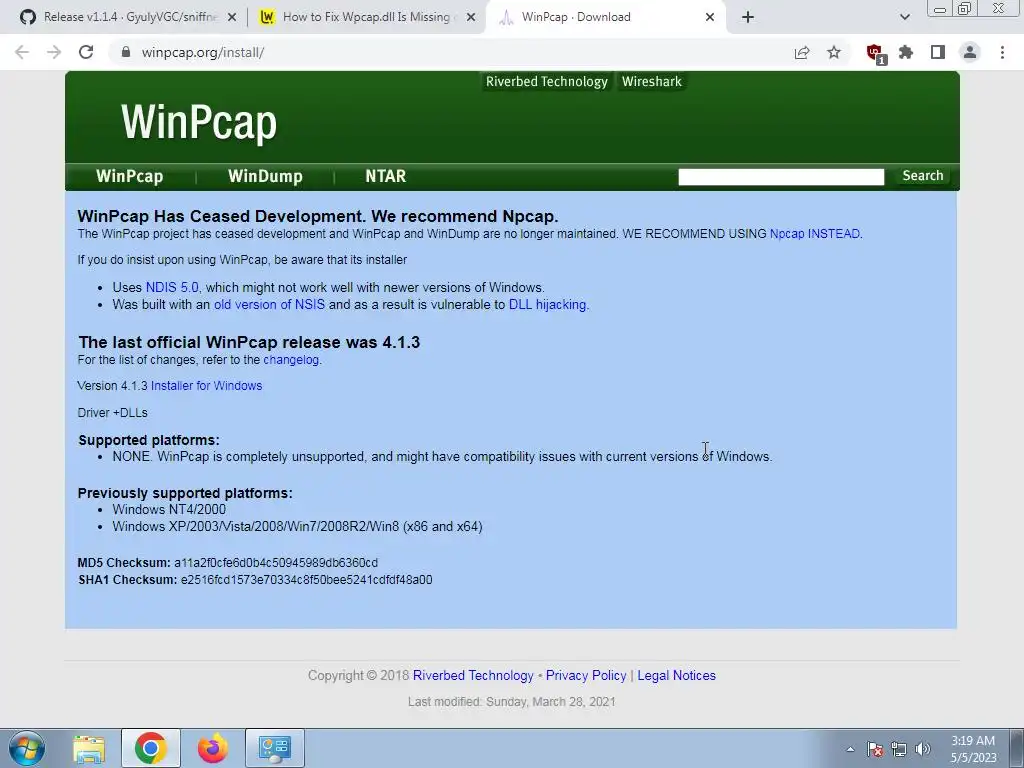1024x768 pixels.
Task: Click the Windows NT4/2000 list item
Action: [x=169, y=509]
